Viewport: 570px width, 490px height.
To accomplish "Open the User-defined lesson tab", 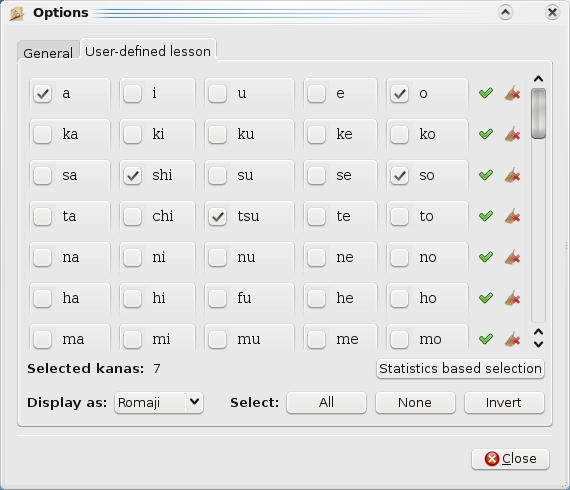I will tap(148, 51).
